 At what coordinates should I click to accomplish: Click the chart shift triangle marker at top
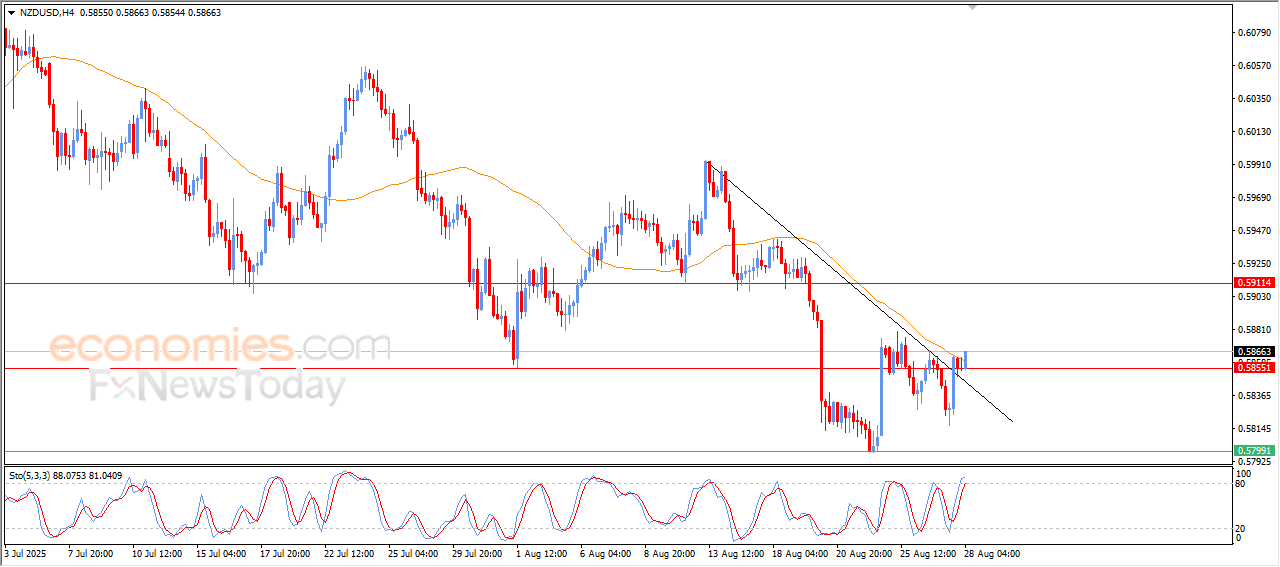coord(972,7)
